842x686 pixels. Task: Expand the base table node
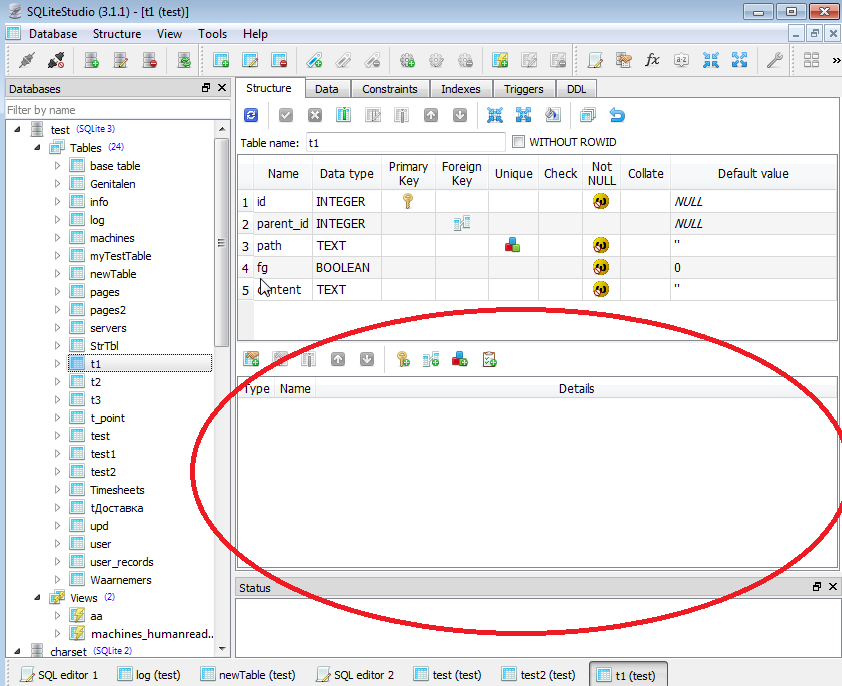pyautogui.click(x=57, y=165)
